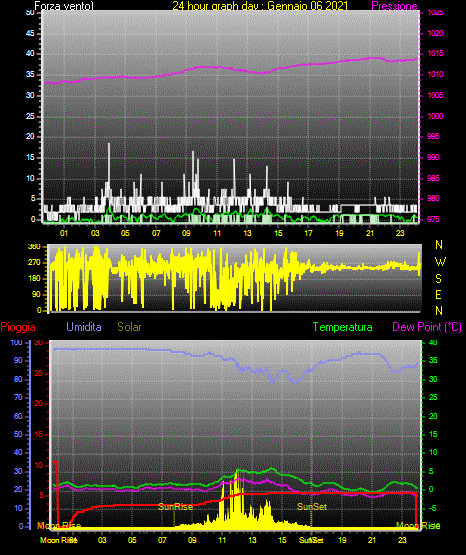The width and height of the screenshot is (466, 555).
Task: Click 980 on the pressure axis
Action: click(433, 198)
